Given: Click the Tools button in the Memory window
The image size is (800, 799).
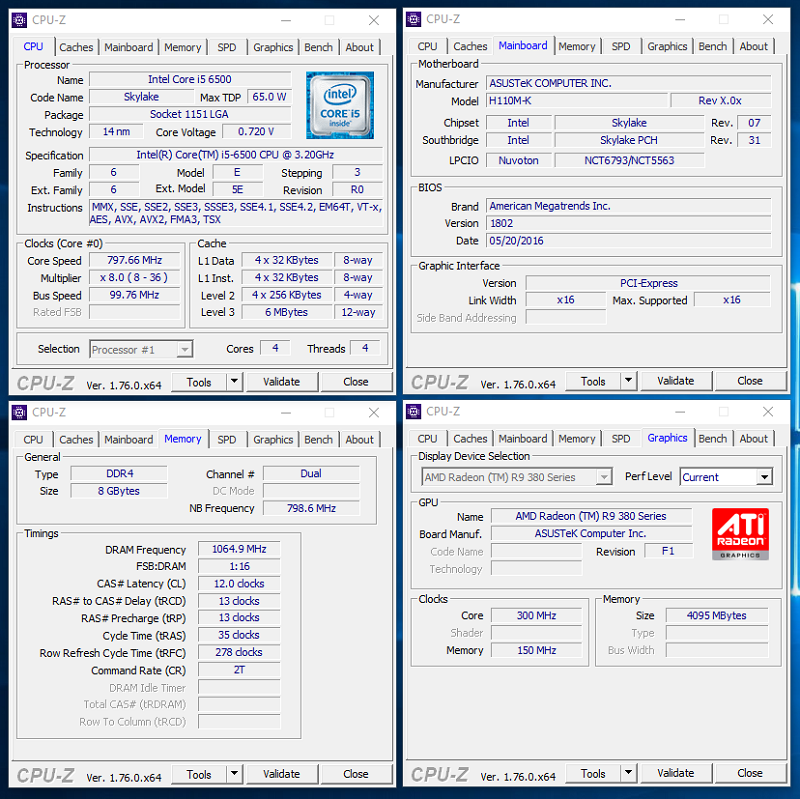Looking at the screenshot, I should tap(199, 774).
